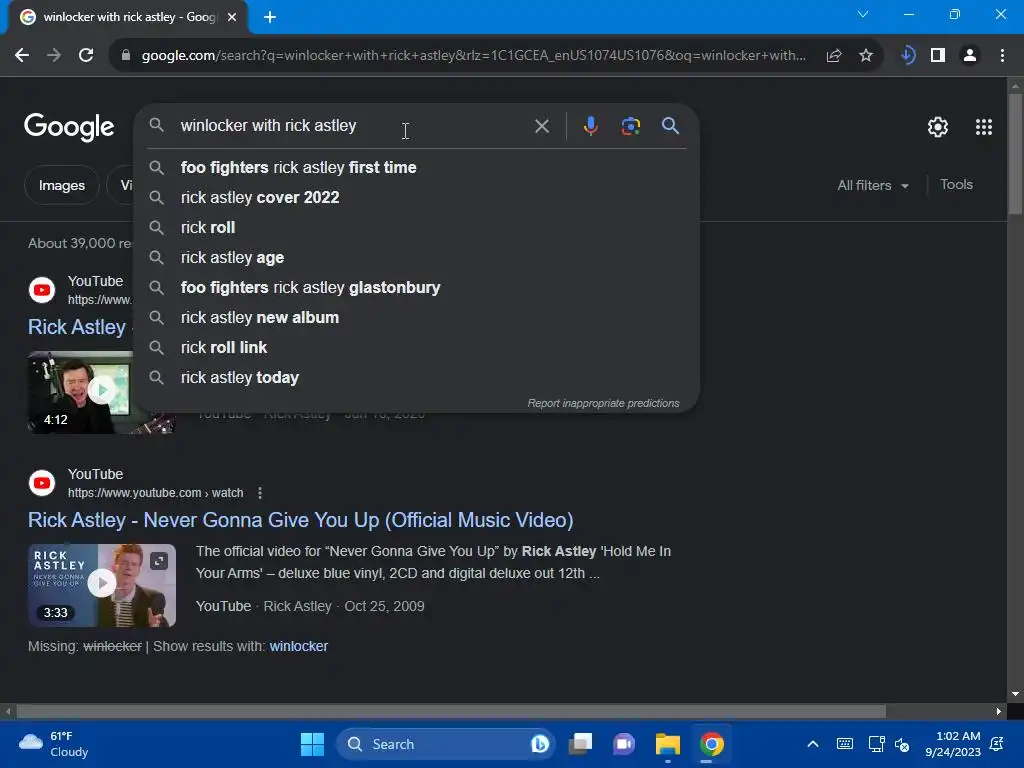Open File Explorer from the taskbar
The height and width of the screenshot is (768, 1024).
tap(667, 744)
